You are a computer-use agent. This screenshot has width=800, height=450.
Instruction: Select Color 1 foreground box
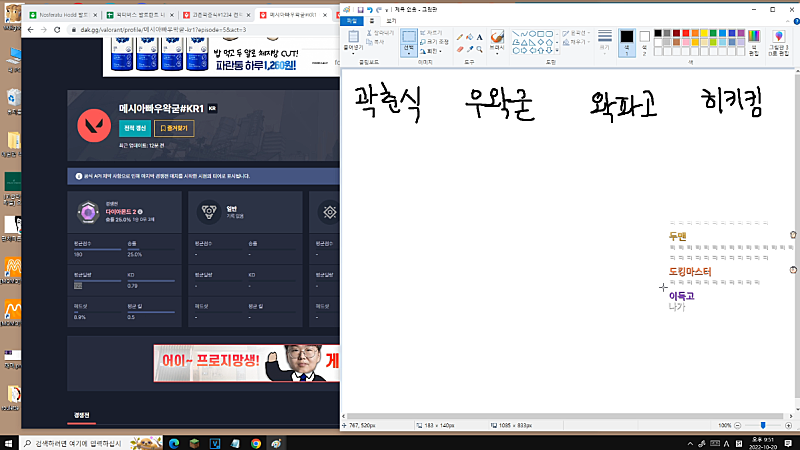click(x=626, y=40)
